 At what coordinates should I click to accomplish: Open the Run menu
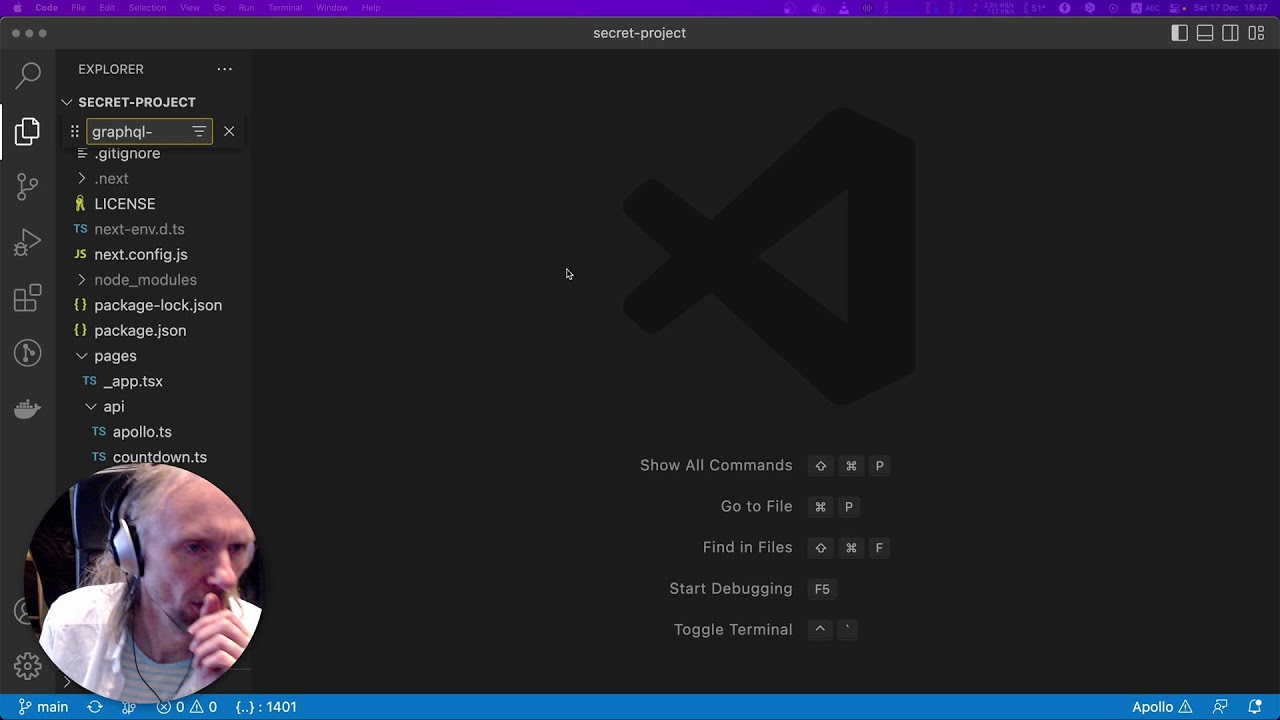pos(246,8)
